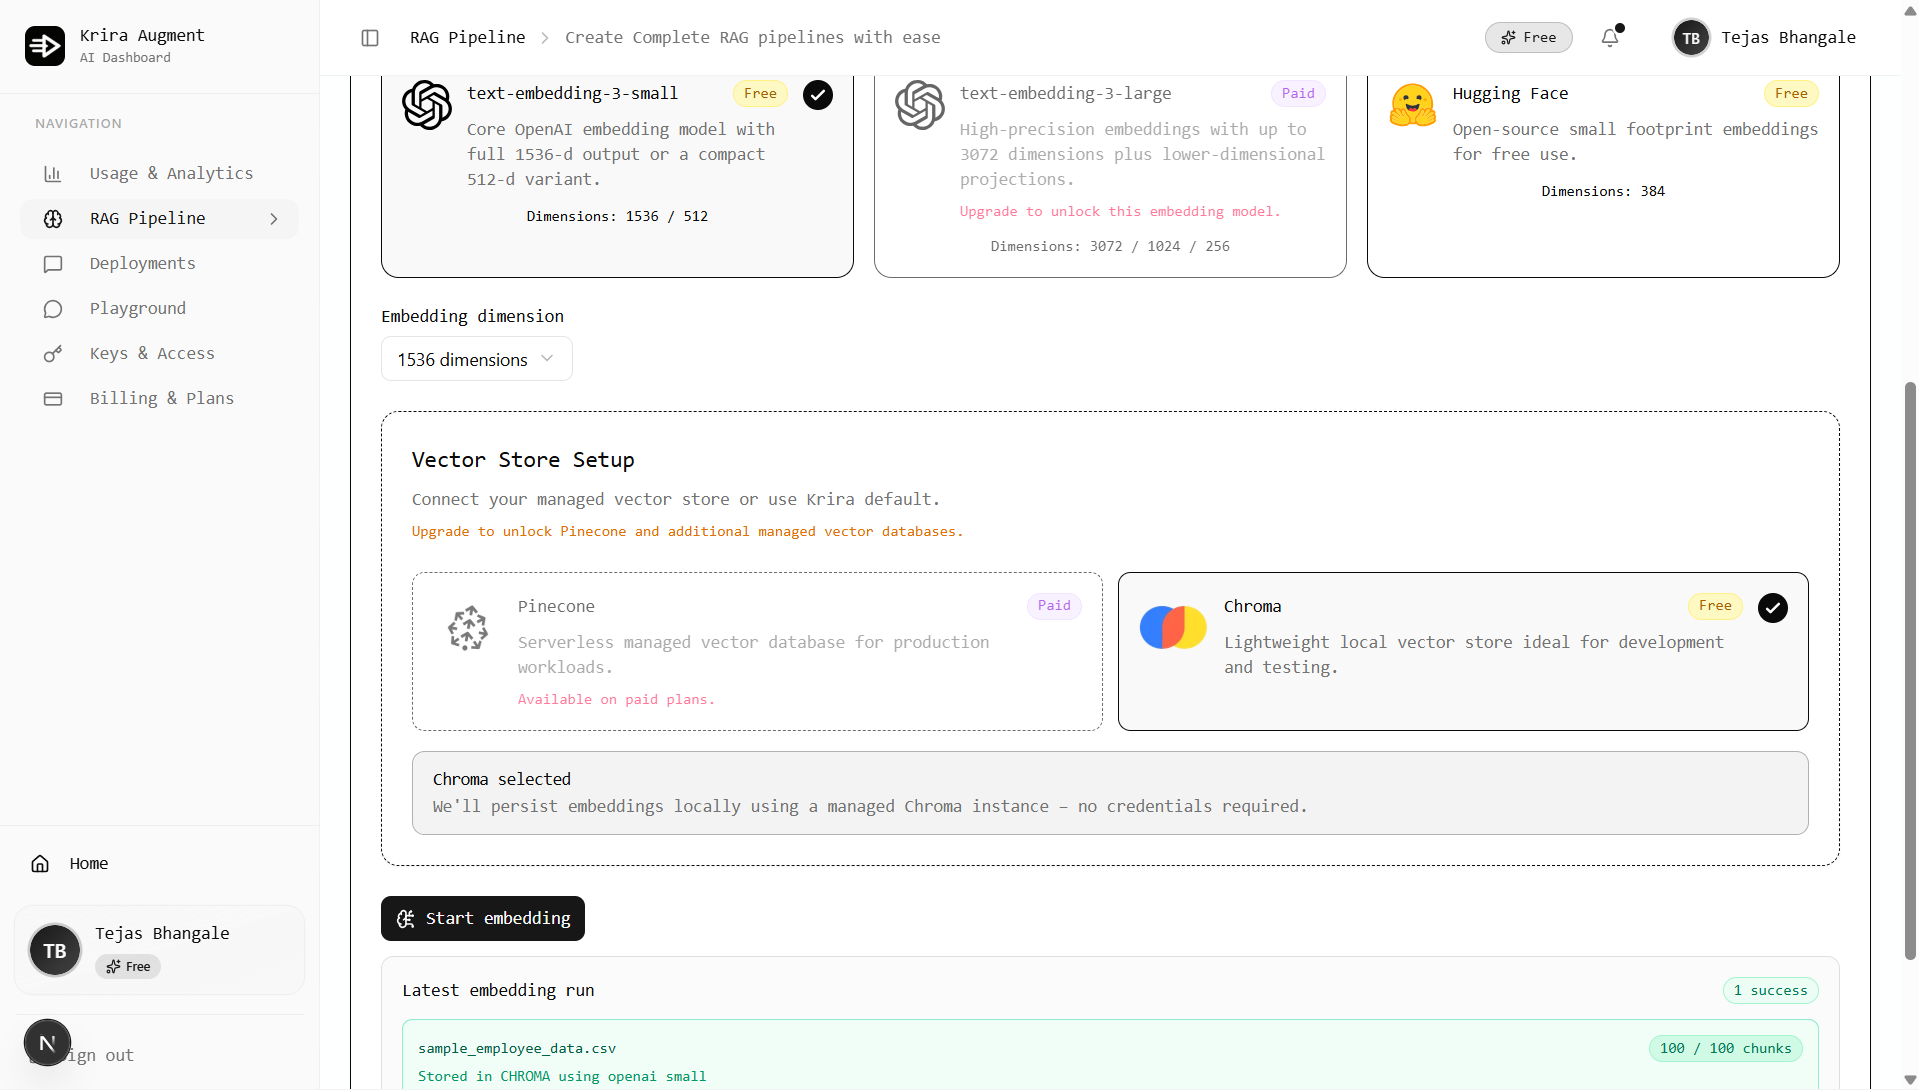This screenshot has width=1919, height=1090.
Task: Click the Chroma logo icon
Action: (x=1173, y=628)
